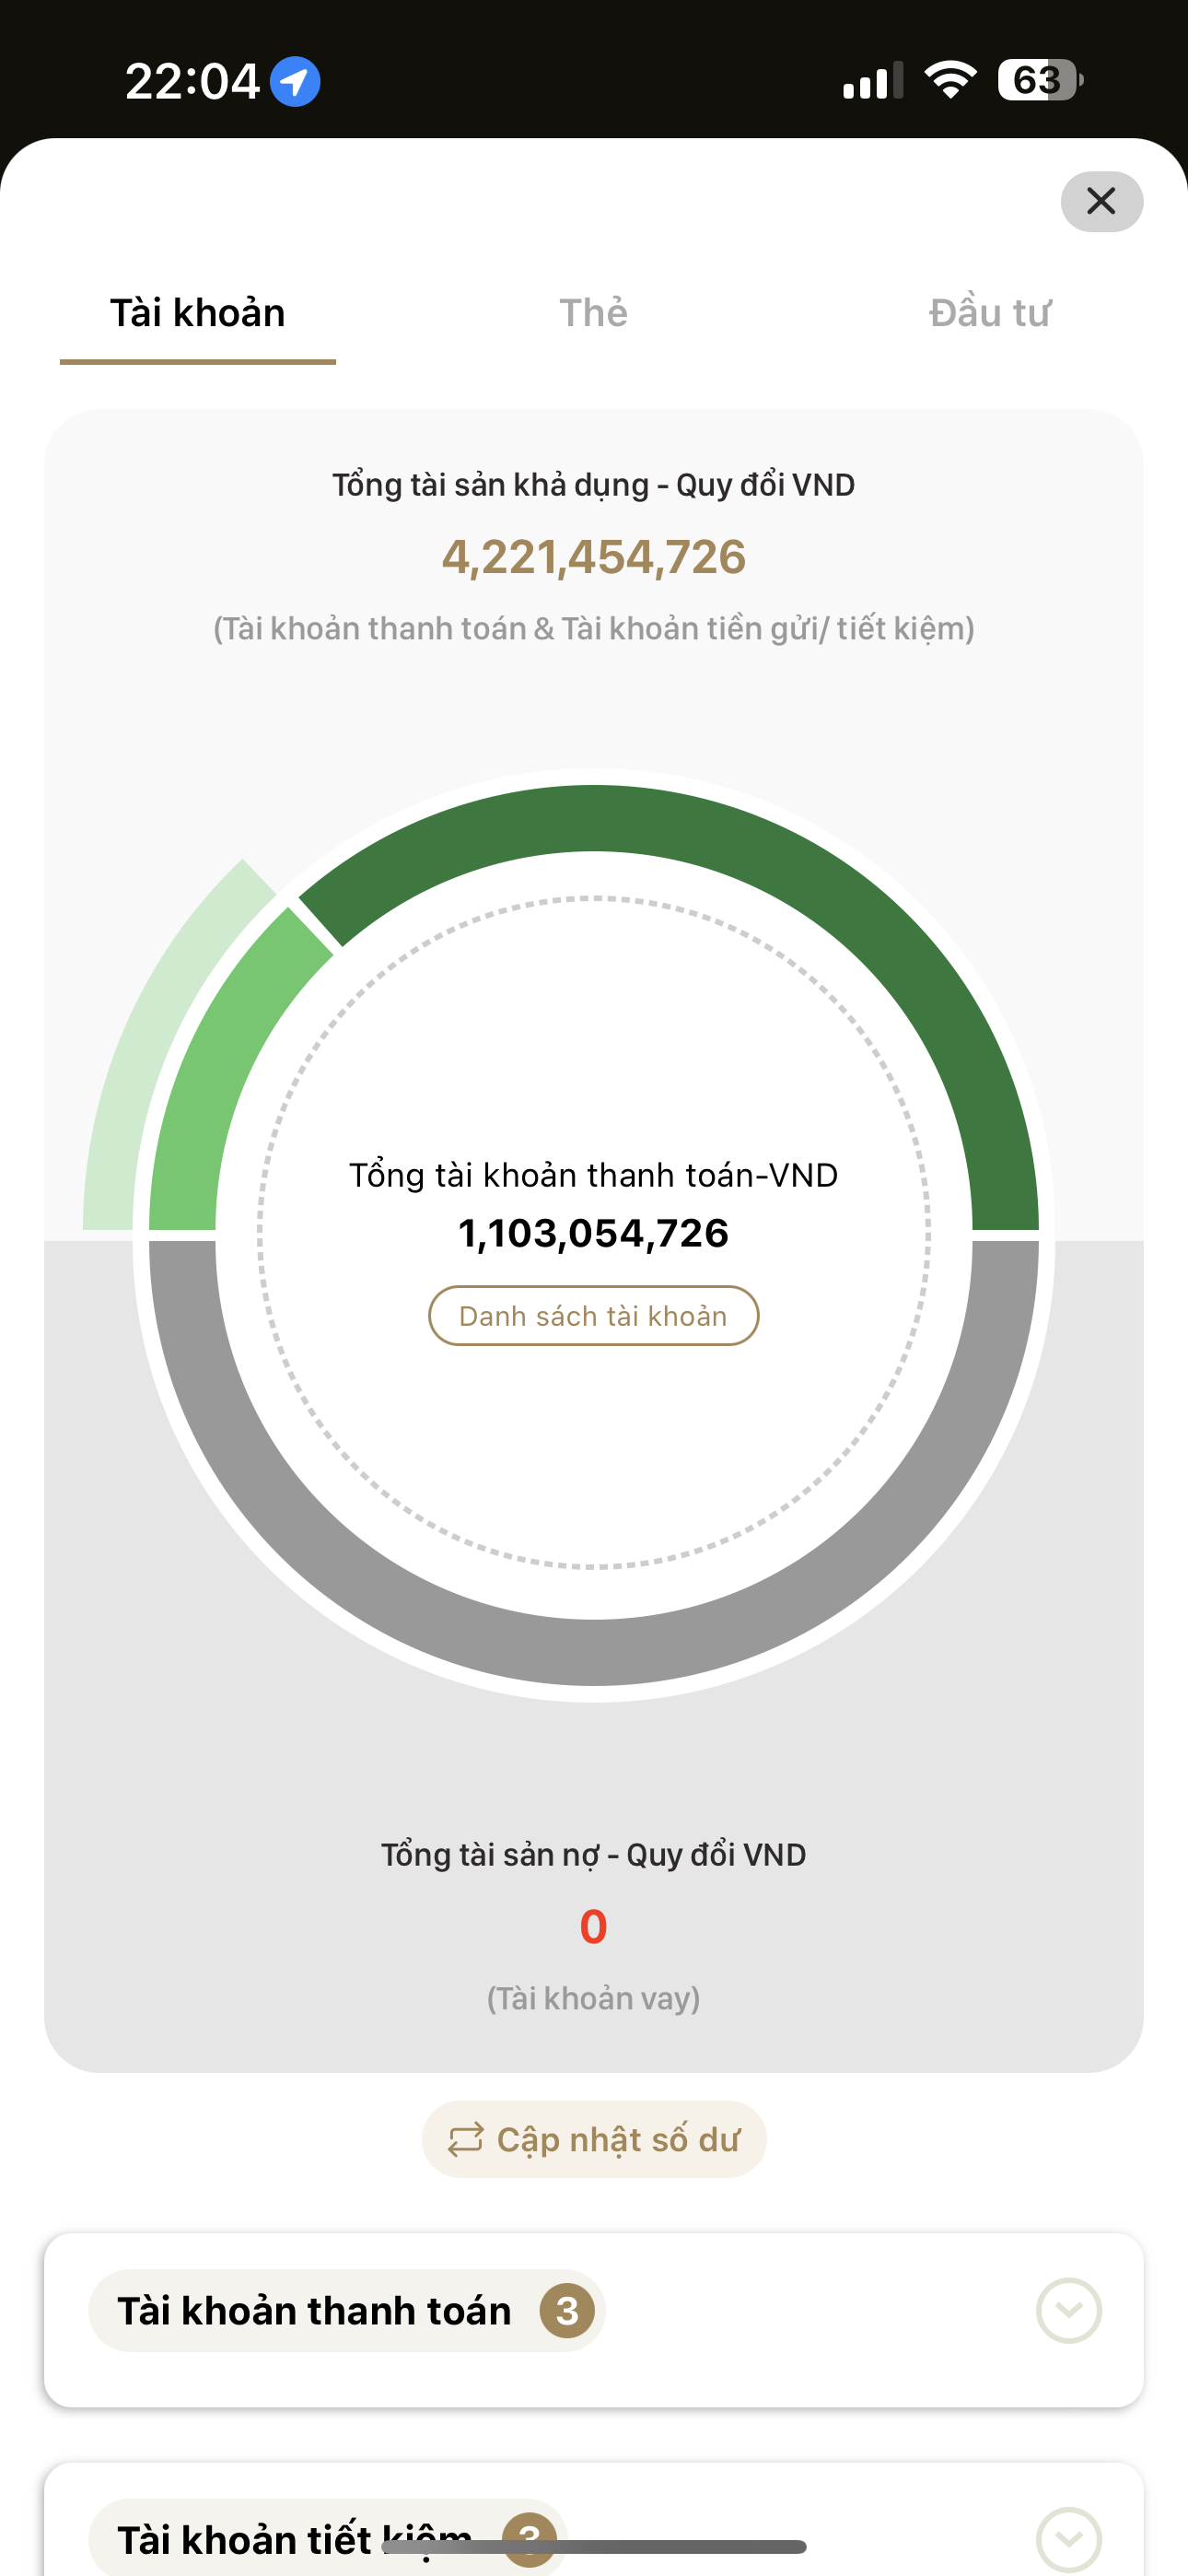The width and height of the screenshot is (1188, 2576).
Task: Tap the battery indicator icon
Action: coord(1040,80)
